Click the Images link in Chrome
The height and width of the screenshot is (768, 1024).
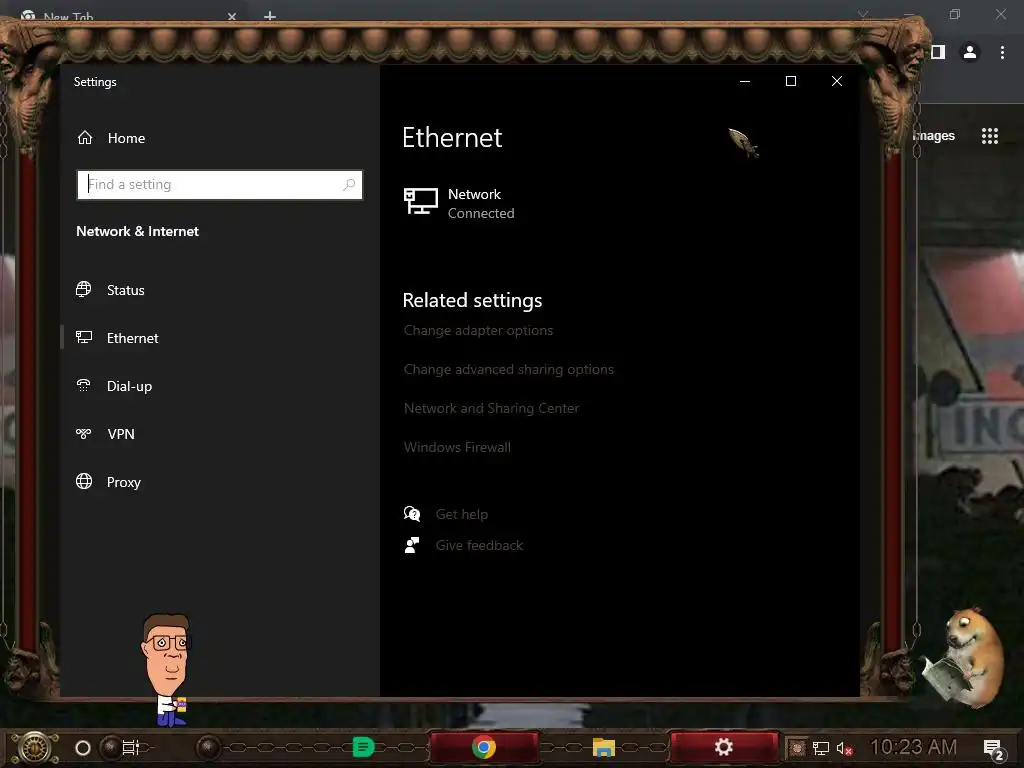point(935,136)
